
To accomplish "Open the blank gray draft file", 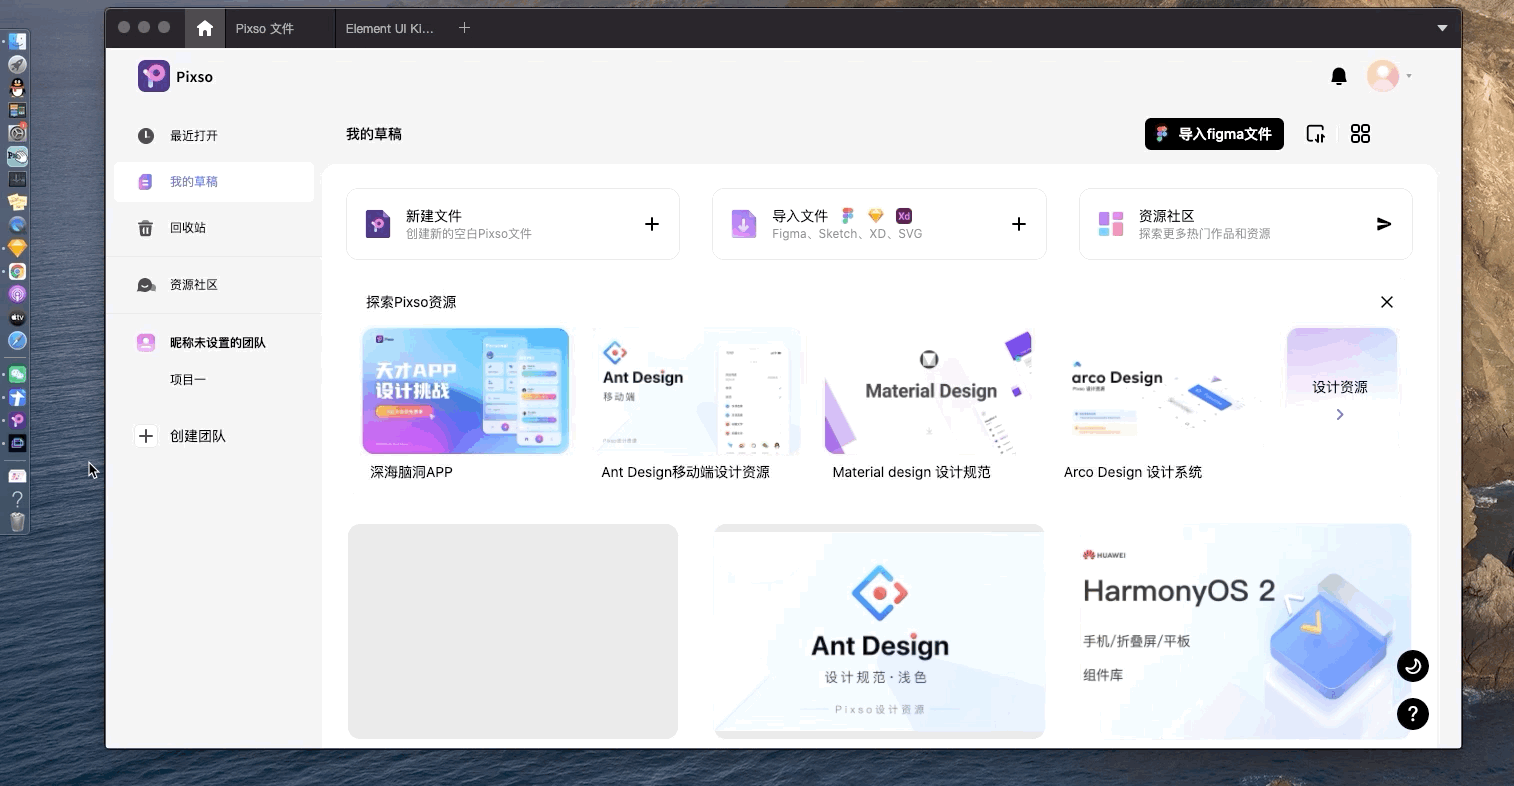I will click(513, 631).
